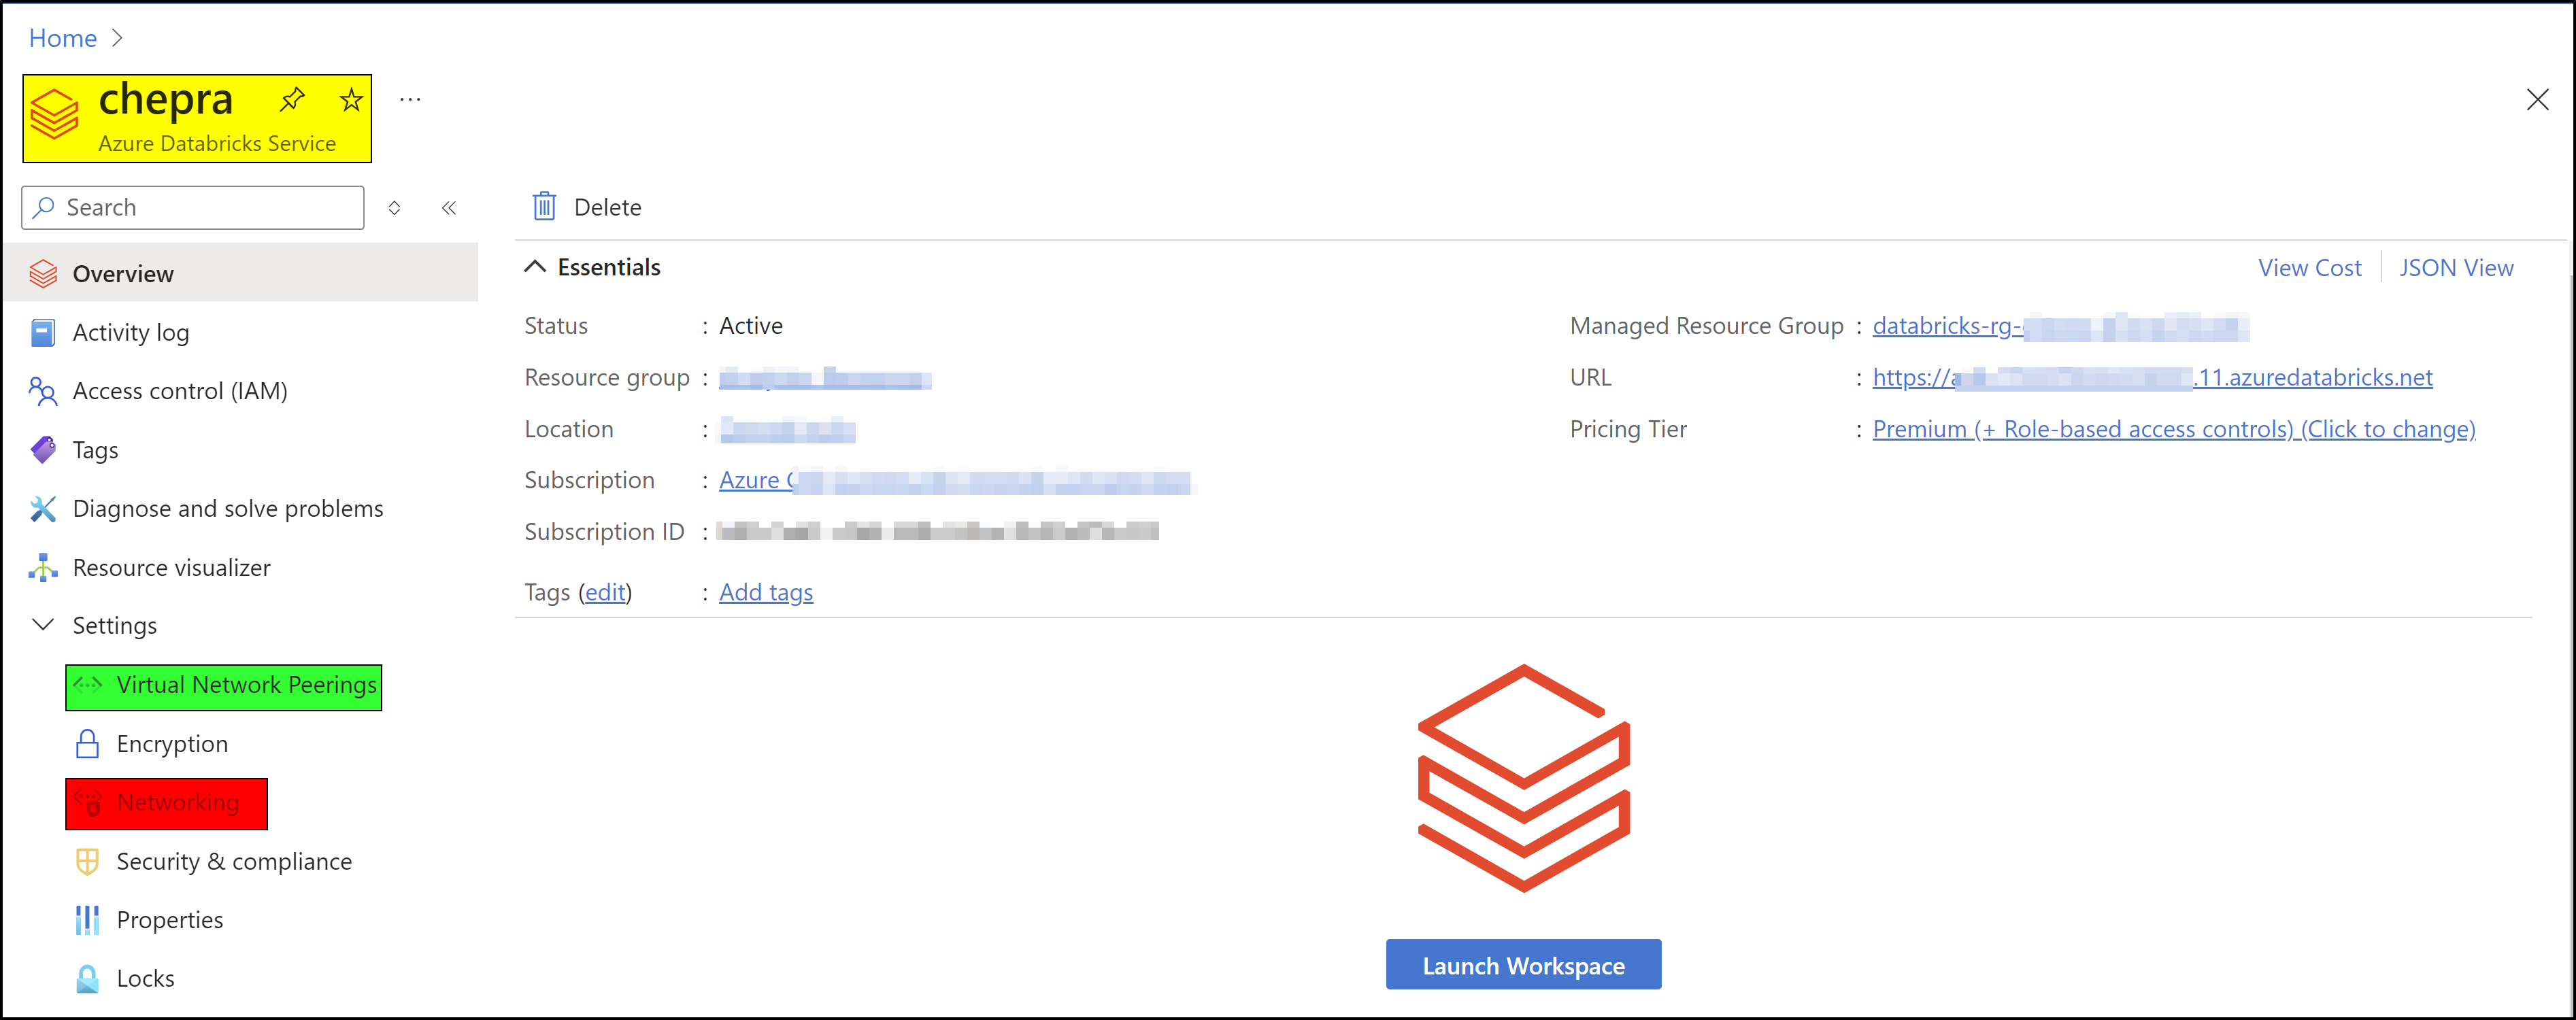Open Properties page
Screen dimensions: 2576x1020
(170, 920)
